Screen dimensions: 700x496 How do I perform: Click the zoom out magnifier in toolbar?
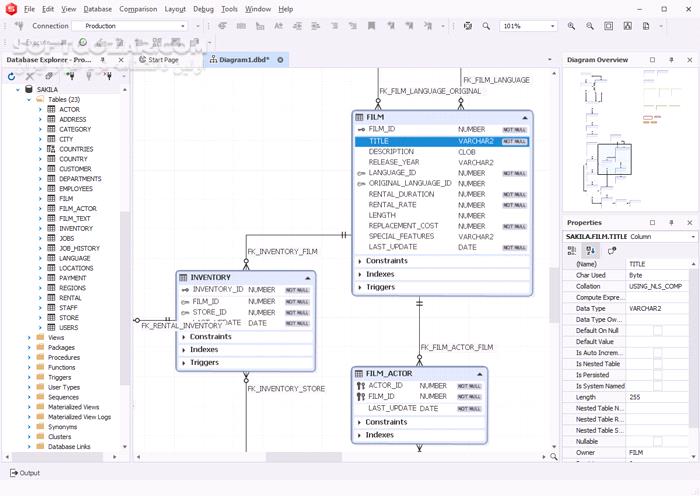coord(590,26)
